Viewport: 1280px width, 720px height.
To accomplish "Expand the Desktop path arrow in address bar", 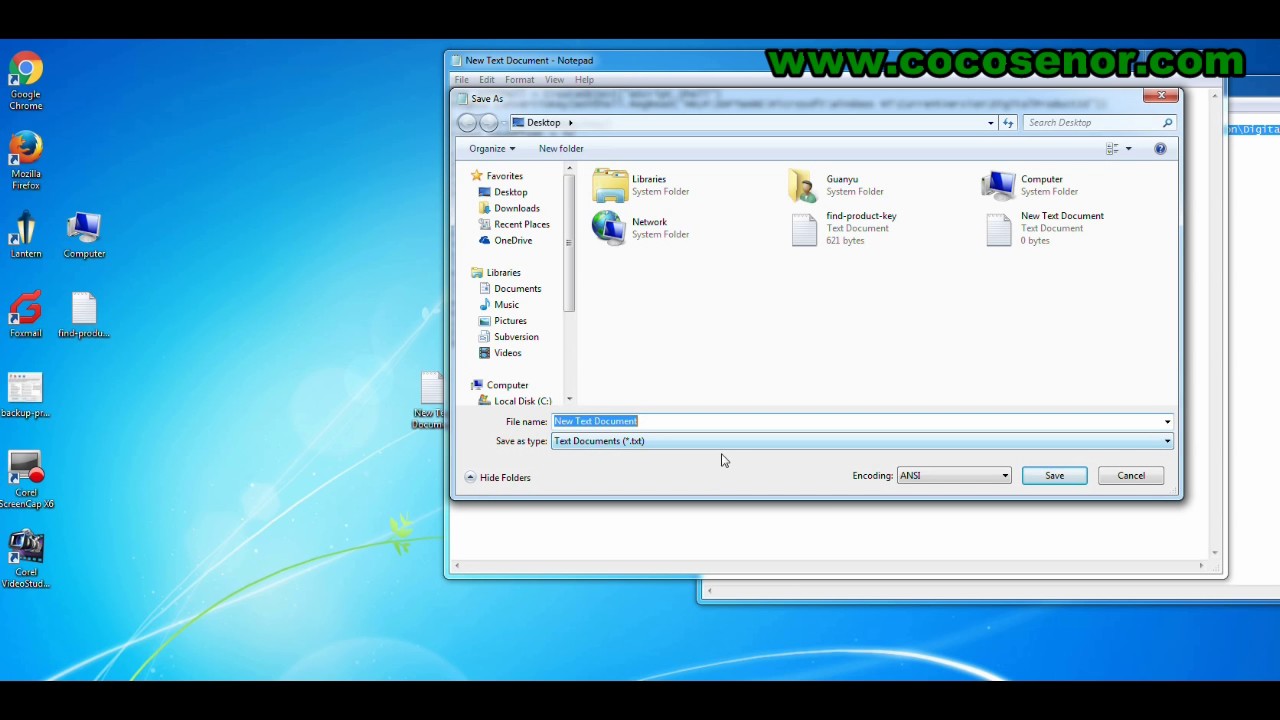I will 570,123.
